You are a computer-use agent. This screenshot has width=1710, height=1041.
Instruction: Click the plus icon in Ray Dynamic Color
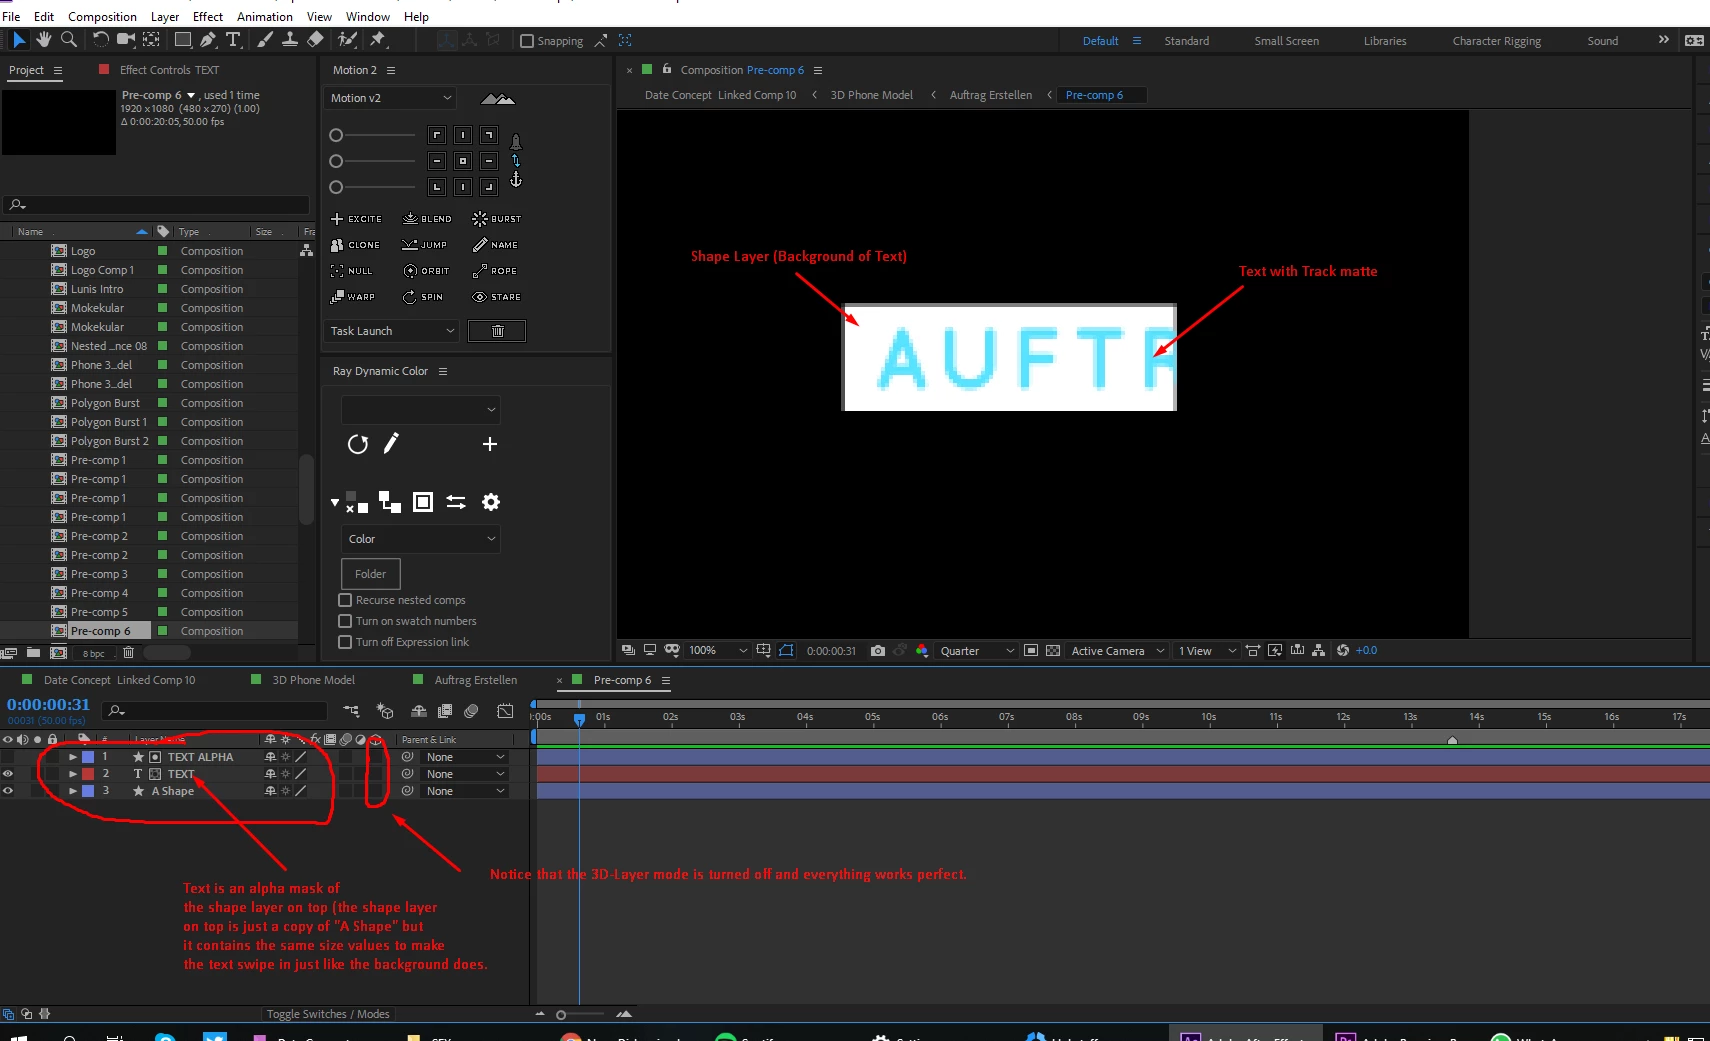(490, 444)
